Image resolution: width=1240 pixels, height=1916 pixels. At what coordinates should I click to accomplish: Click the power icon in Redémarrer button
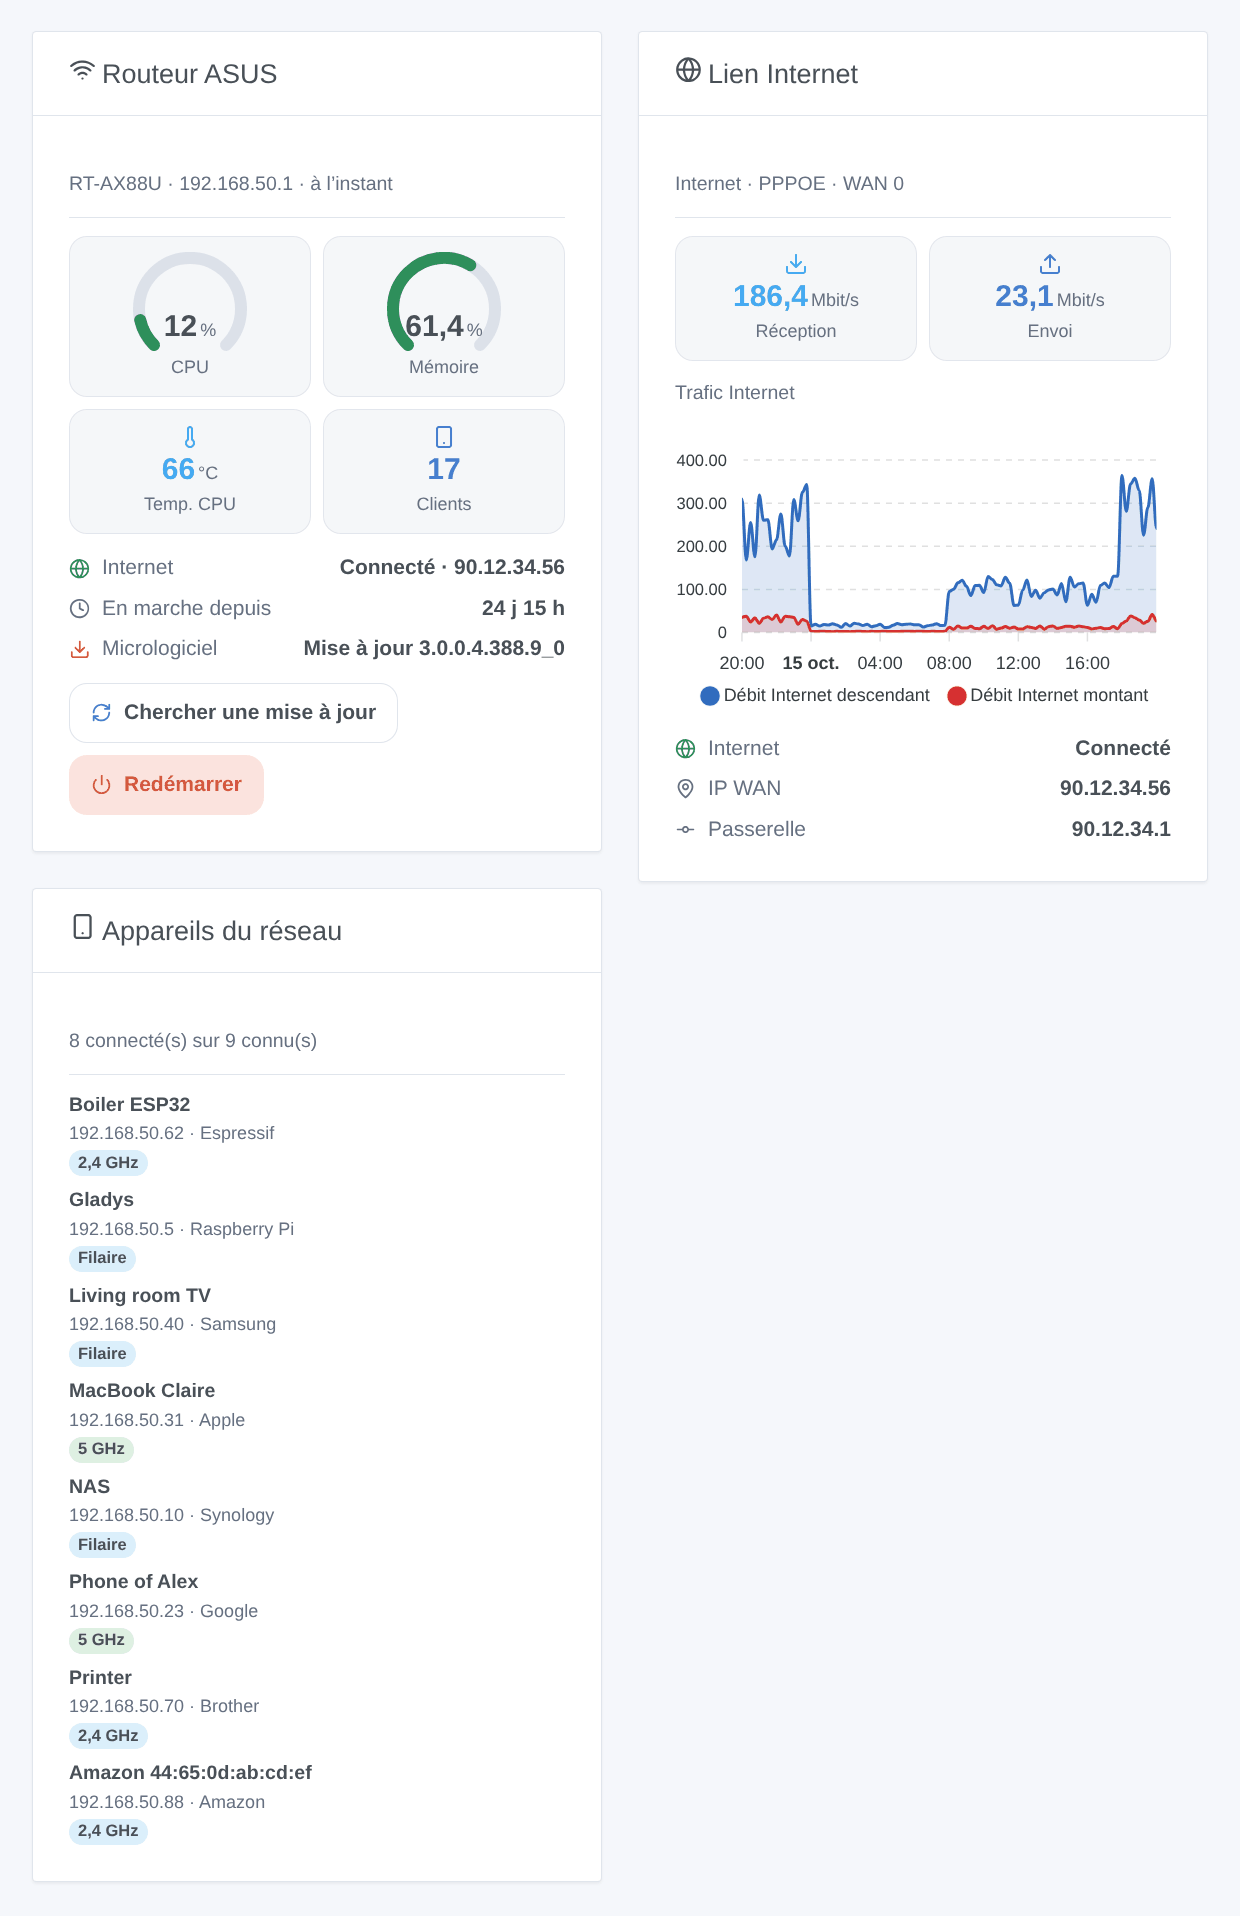tap(101, 785)
